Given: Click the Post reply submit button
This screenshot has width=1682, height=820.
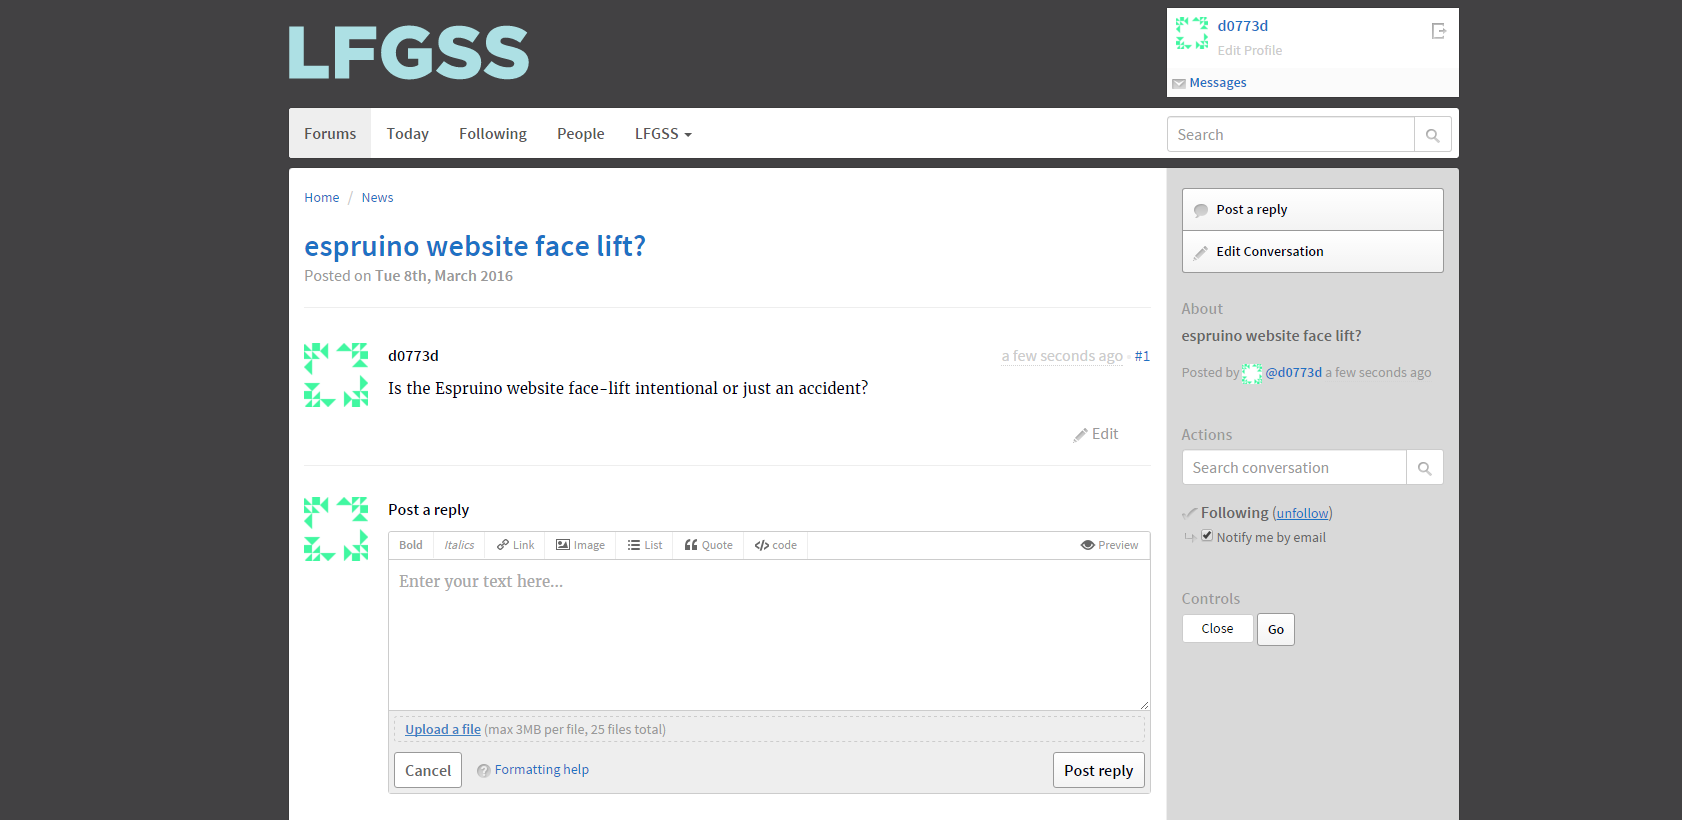Looking at the screenshot, I should click(x=1098, y=770).
